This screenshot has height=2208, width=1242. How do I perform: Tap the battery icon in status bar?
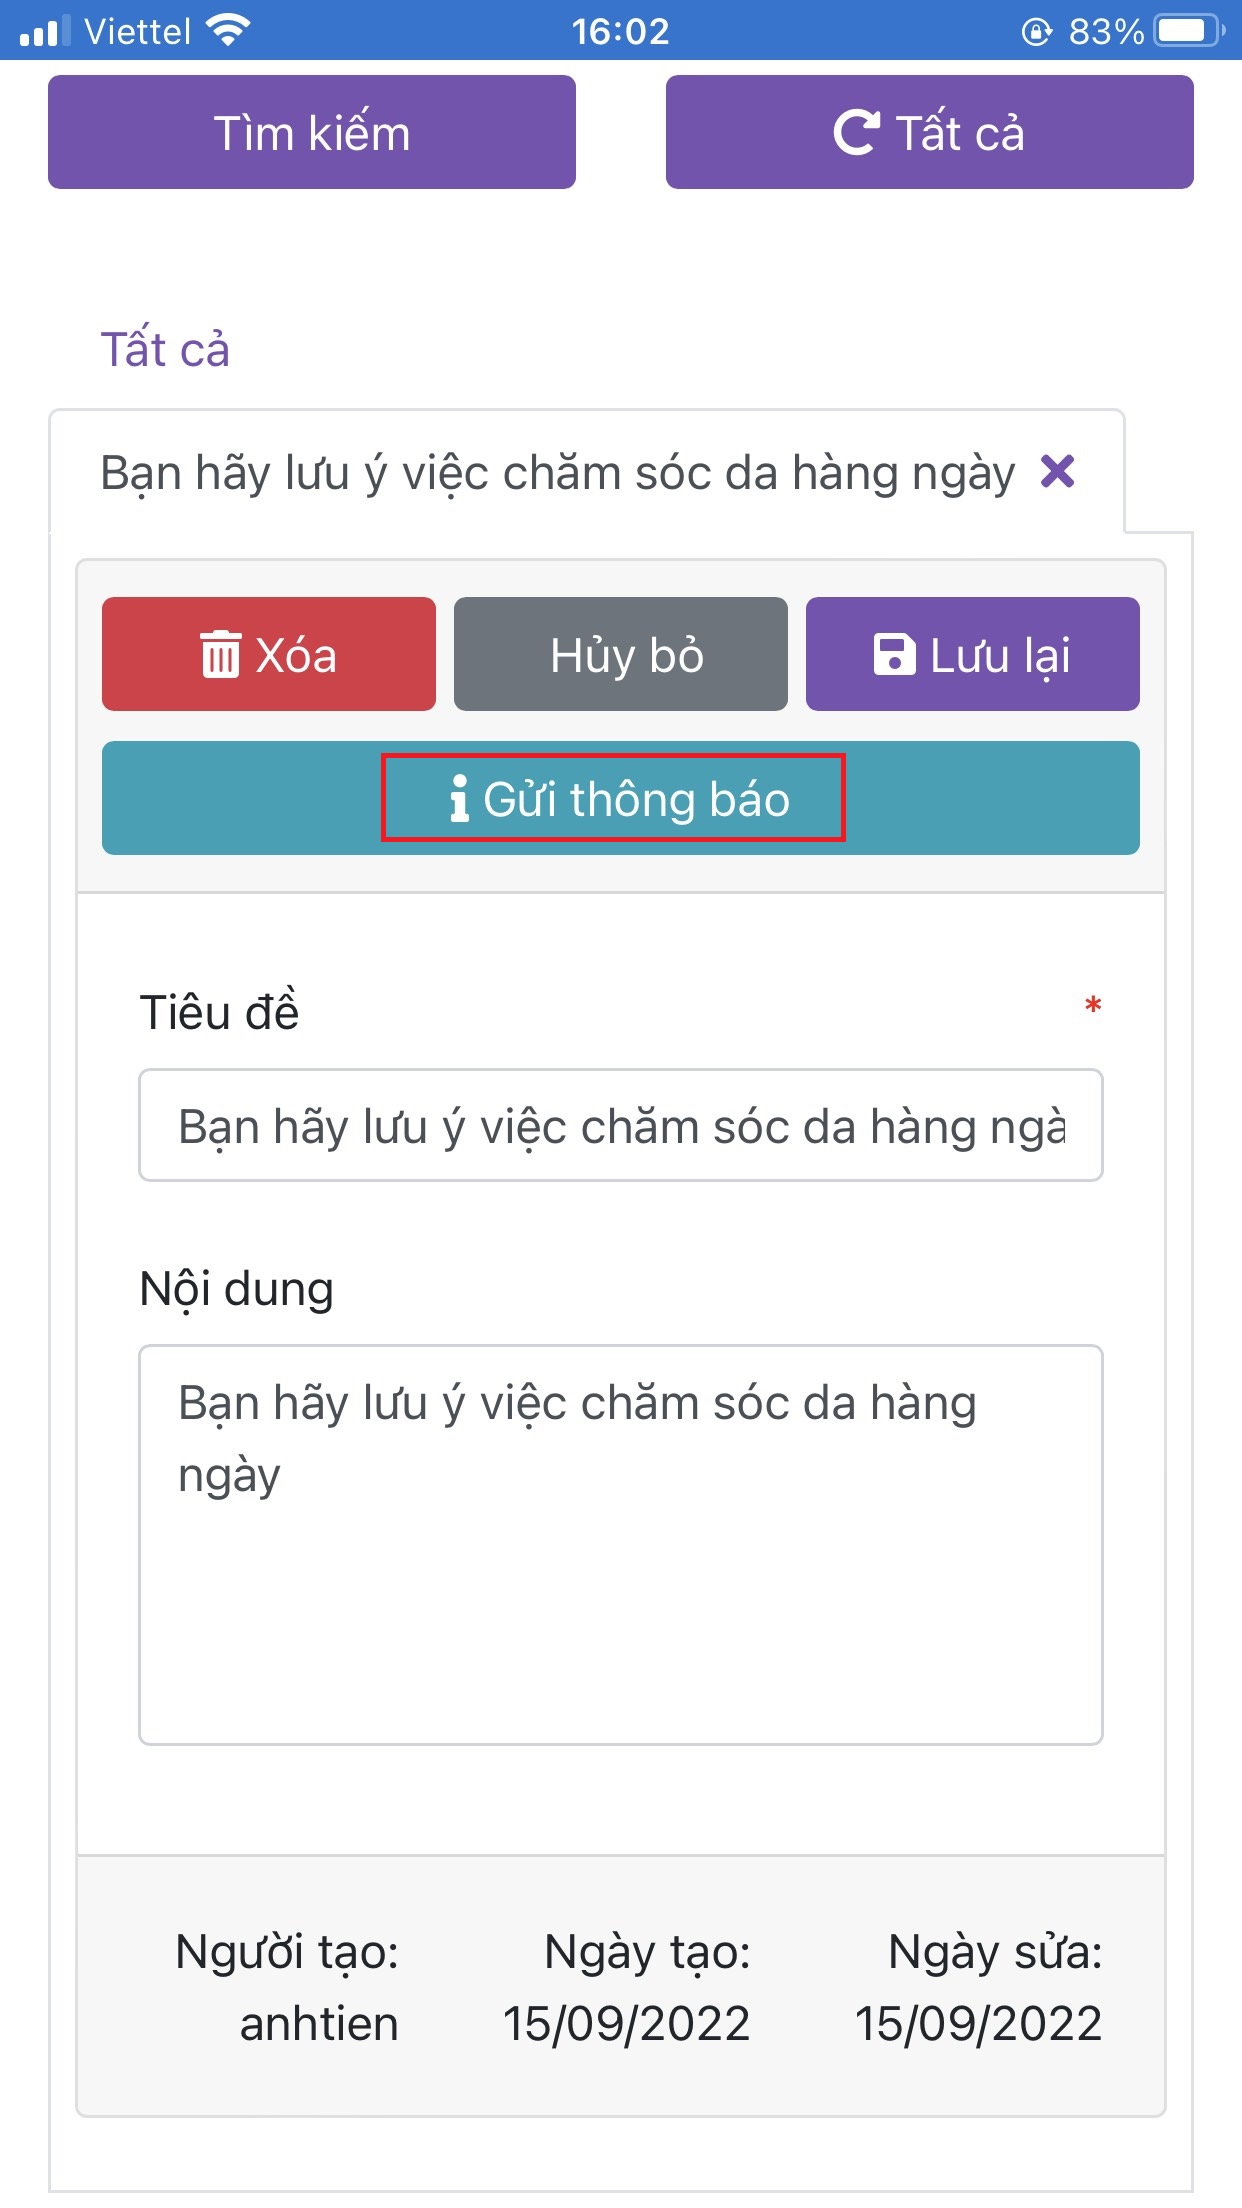point(1190,31)
